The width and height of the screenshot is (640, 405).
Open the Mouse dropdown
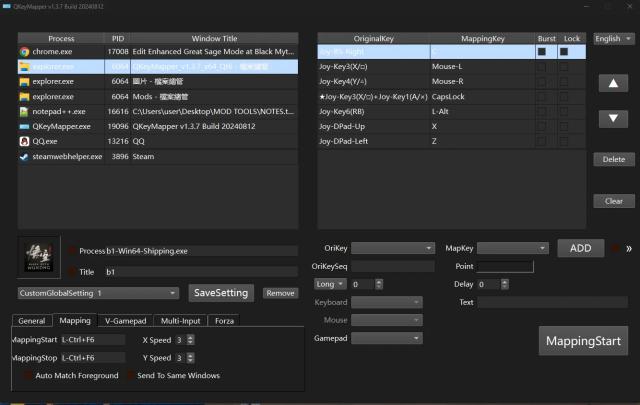coord(387,320)
